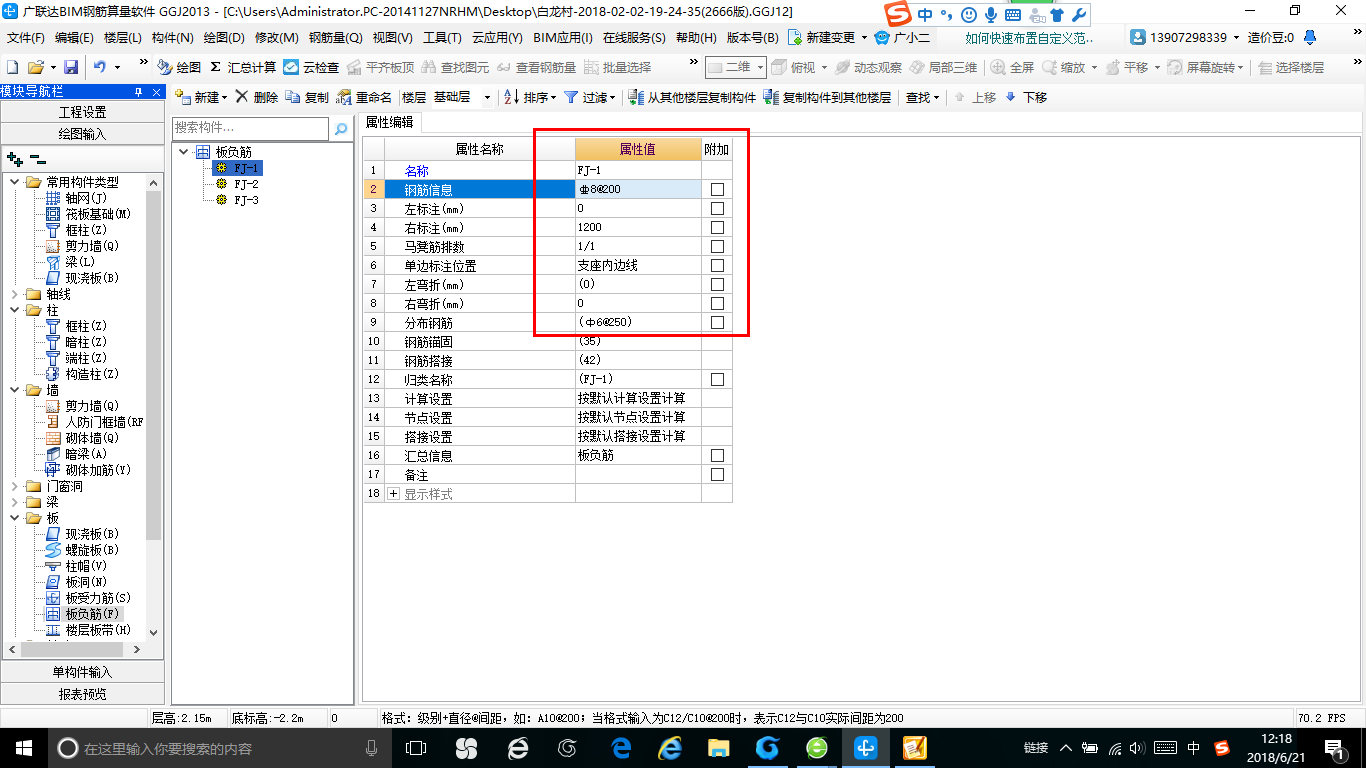
Task: Tick 附加 checkbox for 备注
Action: tap(717, 475)
